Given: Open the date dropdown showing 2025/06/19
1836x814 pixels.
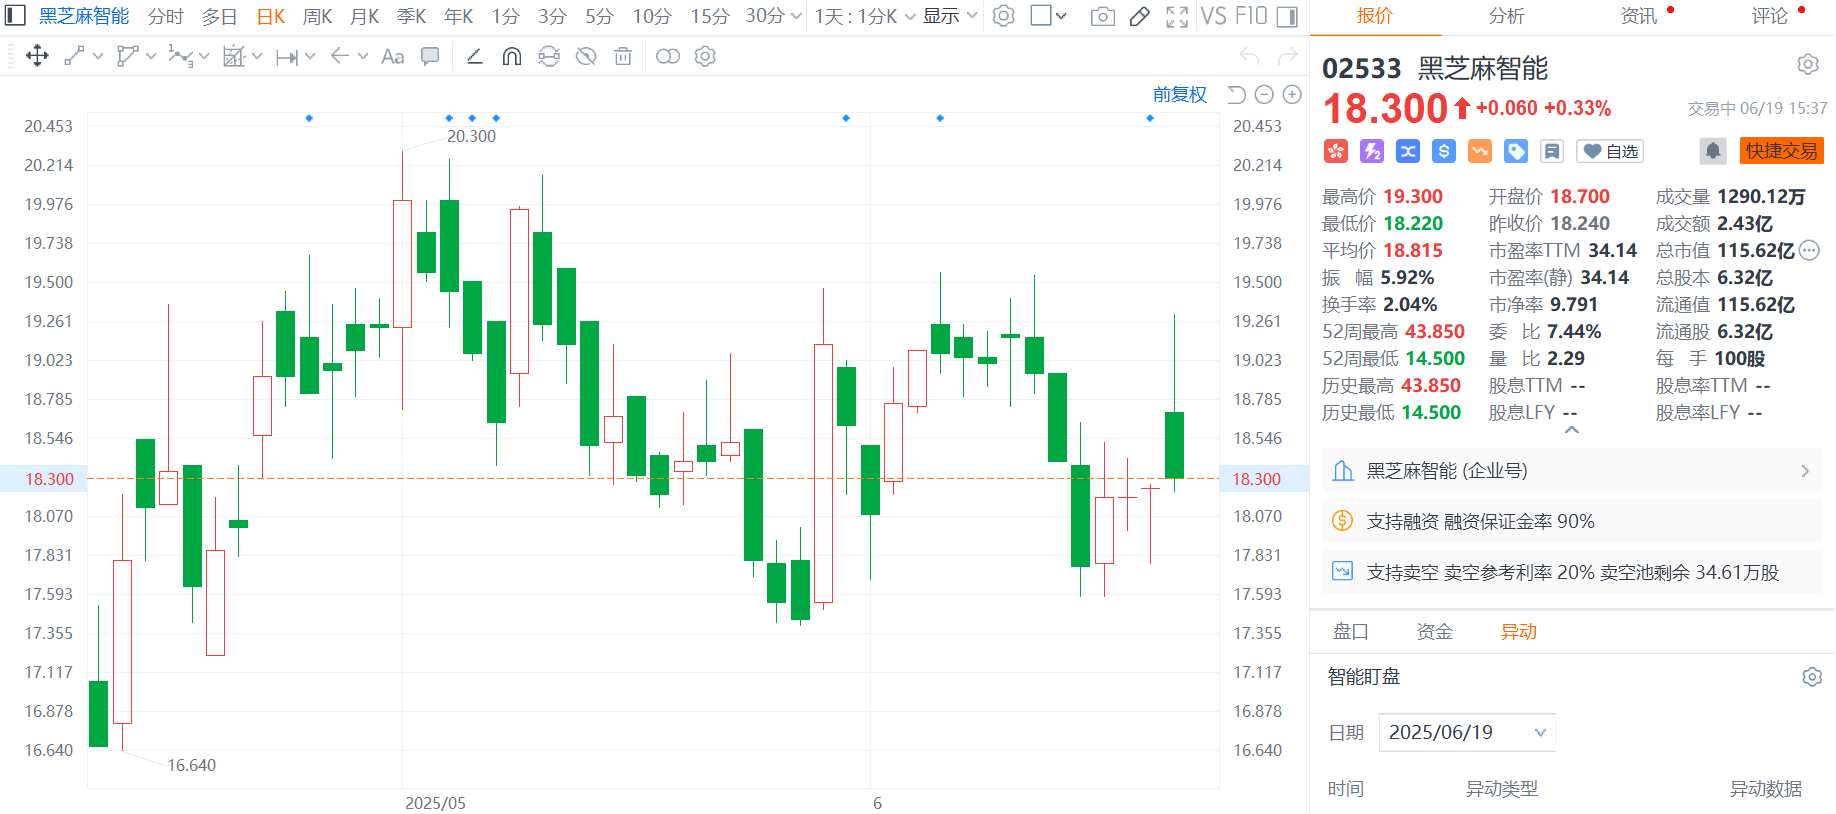Looking at the screenshot, I should pyautogui.click(x=1467, y=732).
